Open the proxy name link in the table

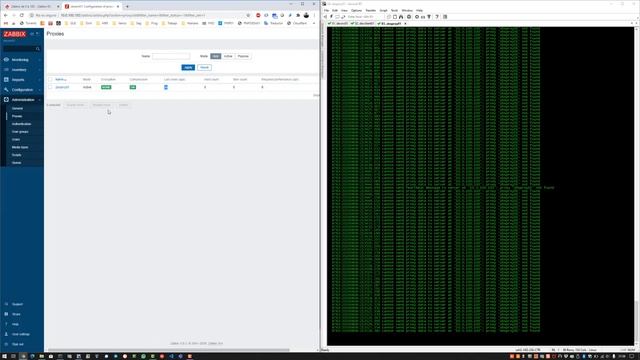[x=62, y=87]
